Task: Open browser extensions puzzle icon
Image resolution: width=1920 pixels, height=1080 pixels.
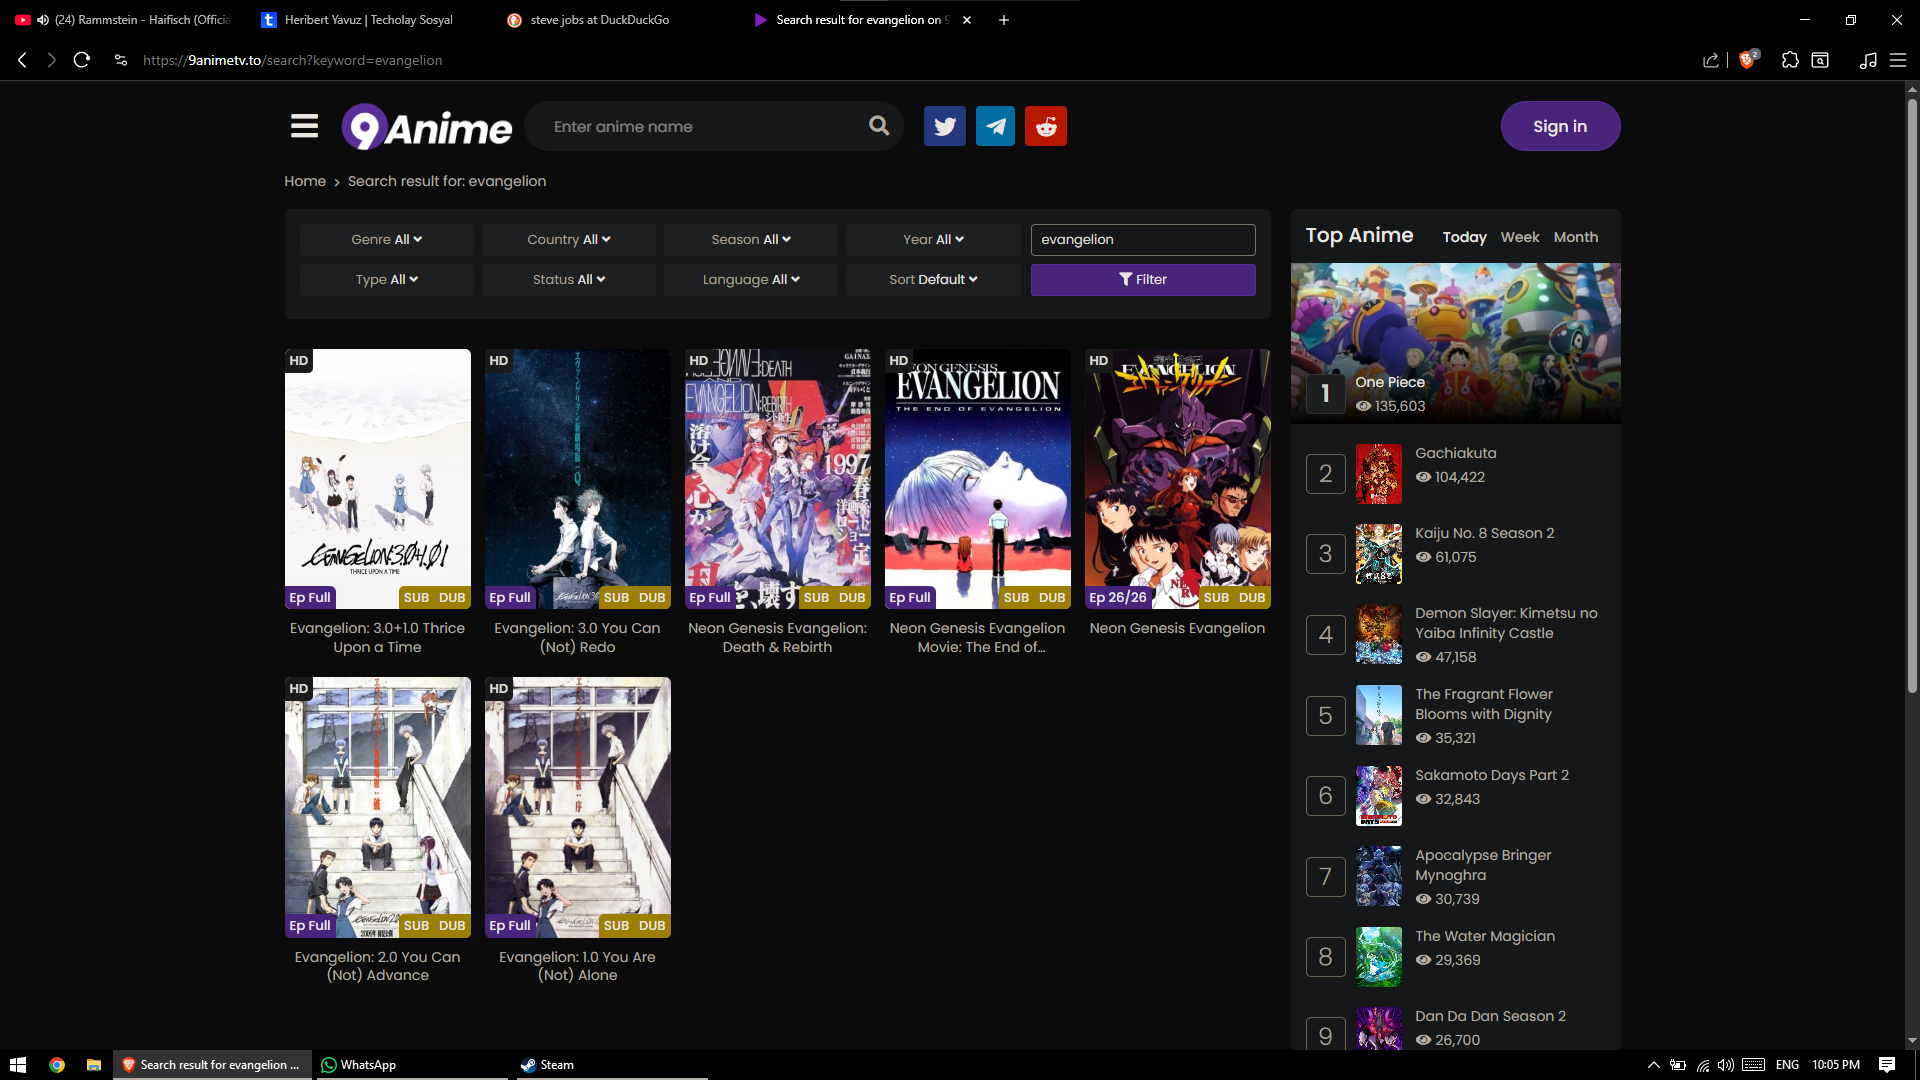Action: pos(1790,60)
